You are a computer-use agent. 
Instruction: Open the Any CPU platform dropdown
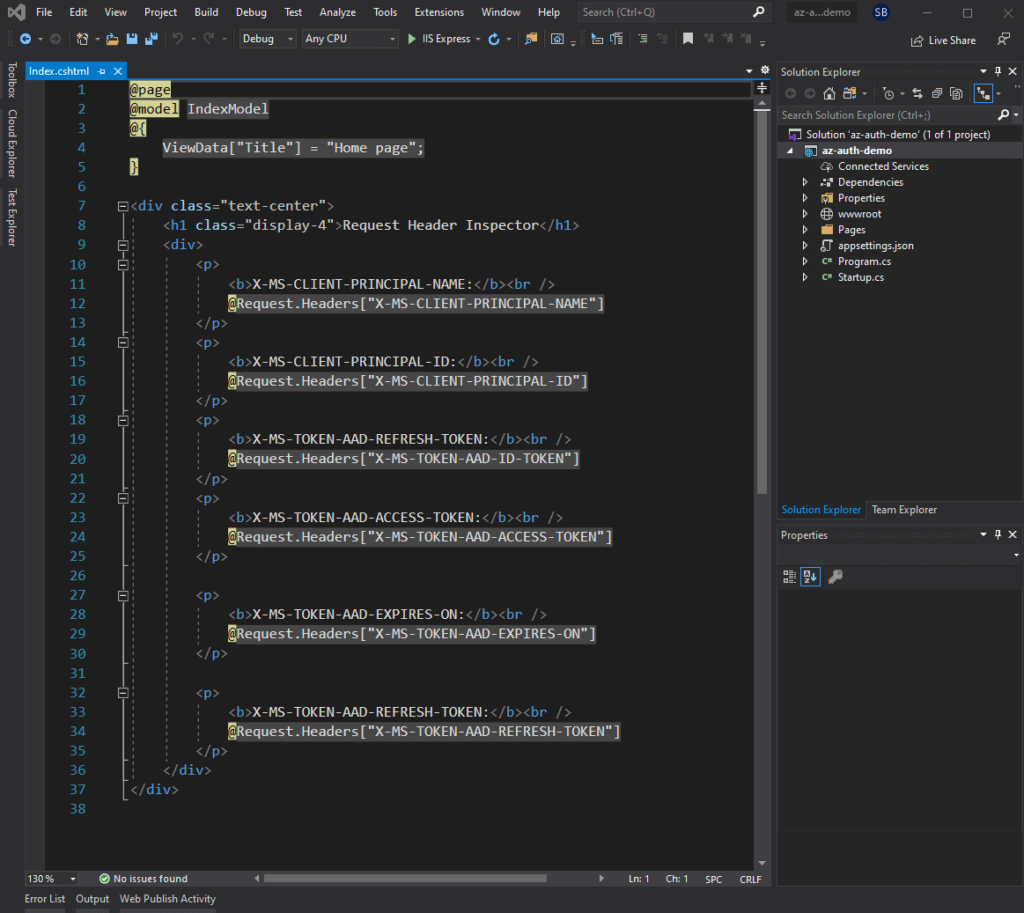350,39
